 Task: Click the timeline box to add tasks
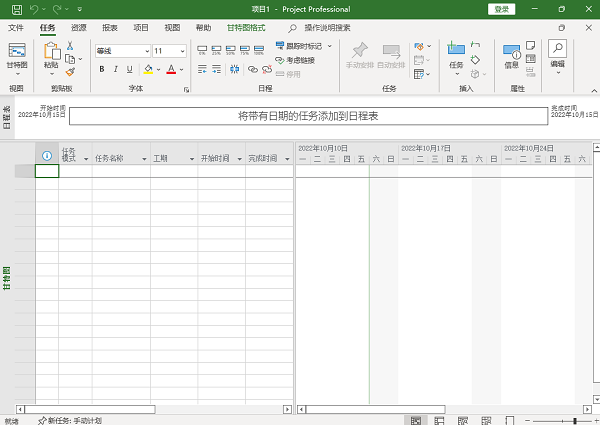pos(307,116)
